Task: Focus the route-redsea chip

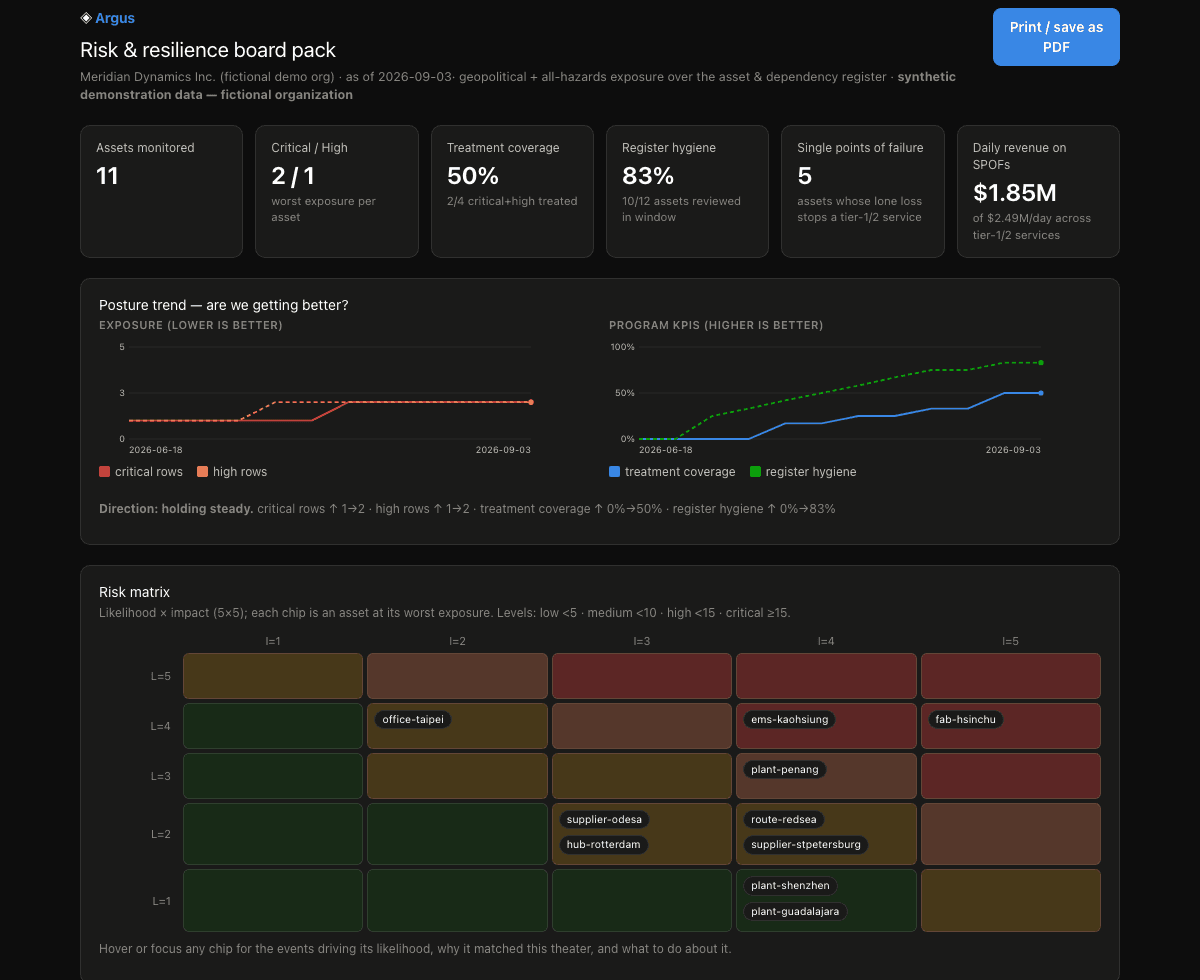Action: tap(784, 819)
